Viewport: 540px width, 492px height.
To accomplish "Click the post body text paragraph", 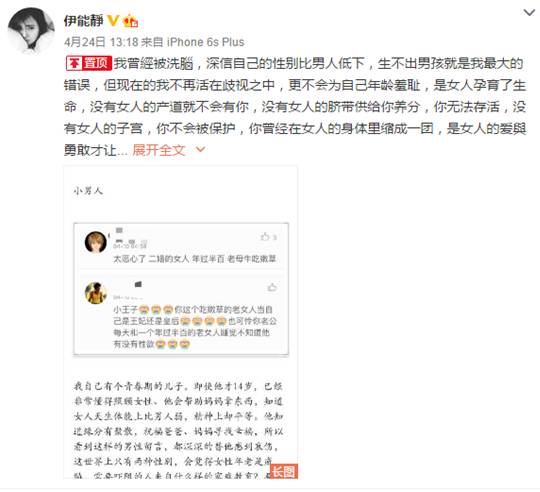I will click(x=295, y=107).
